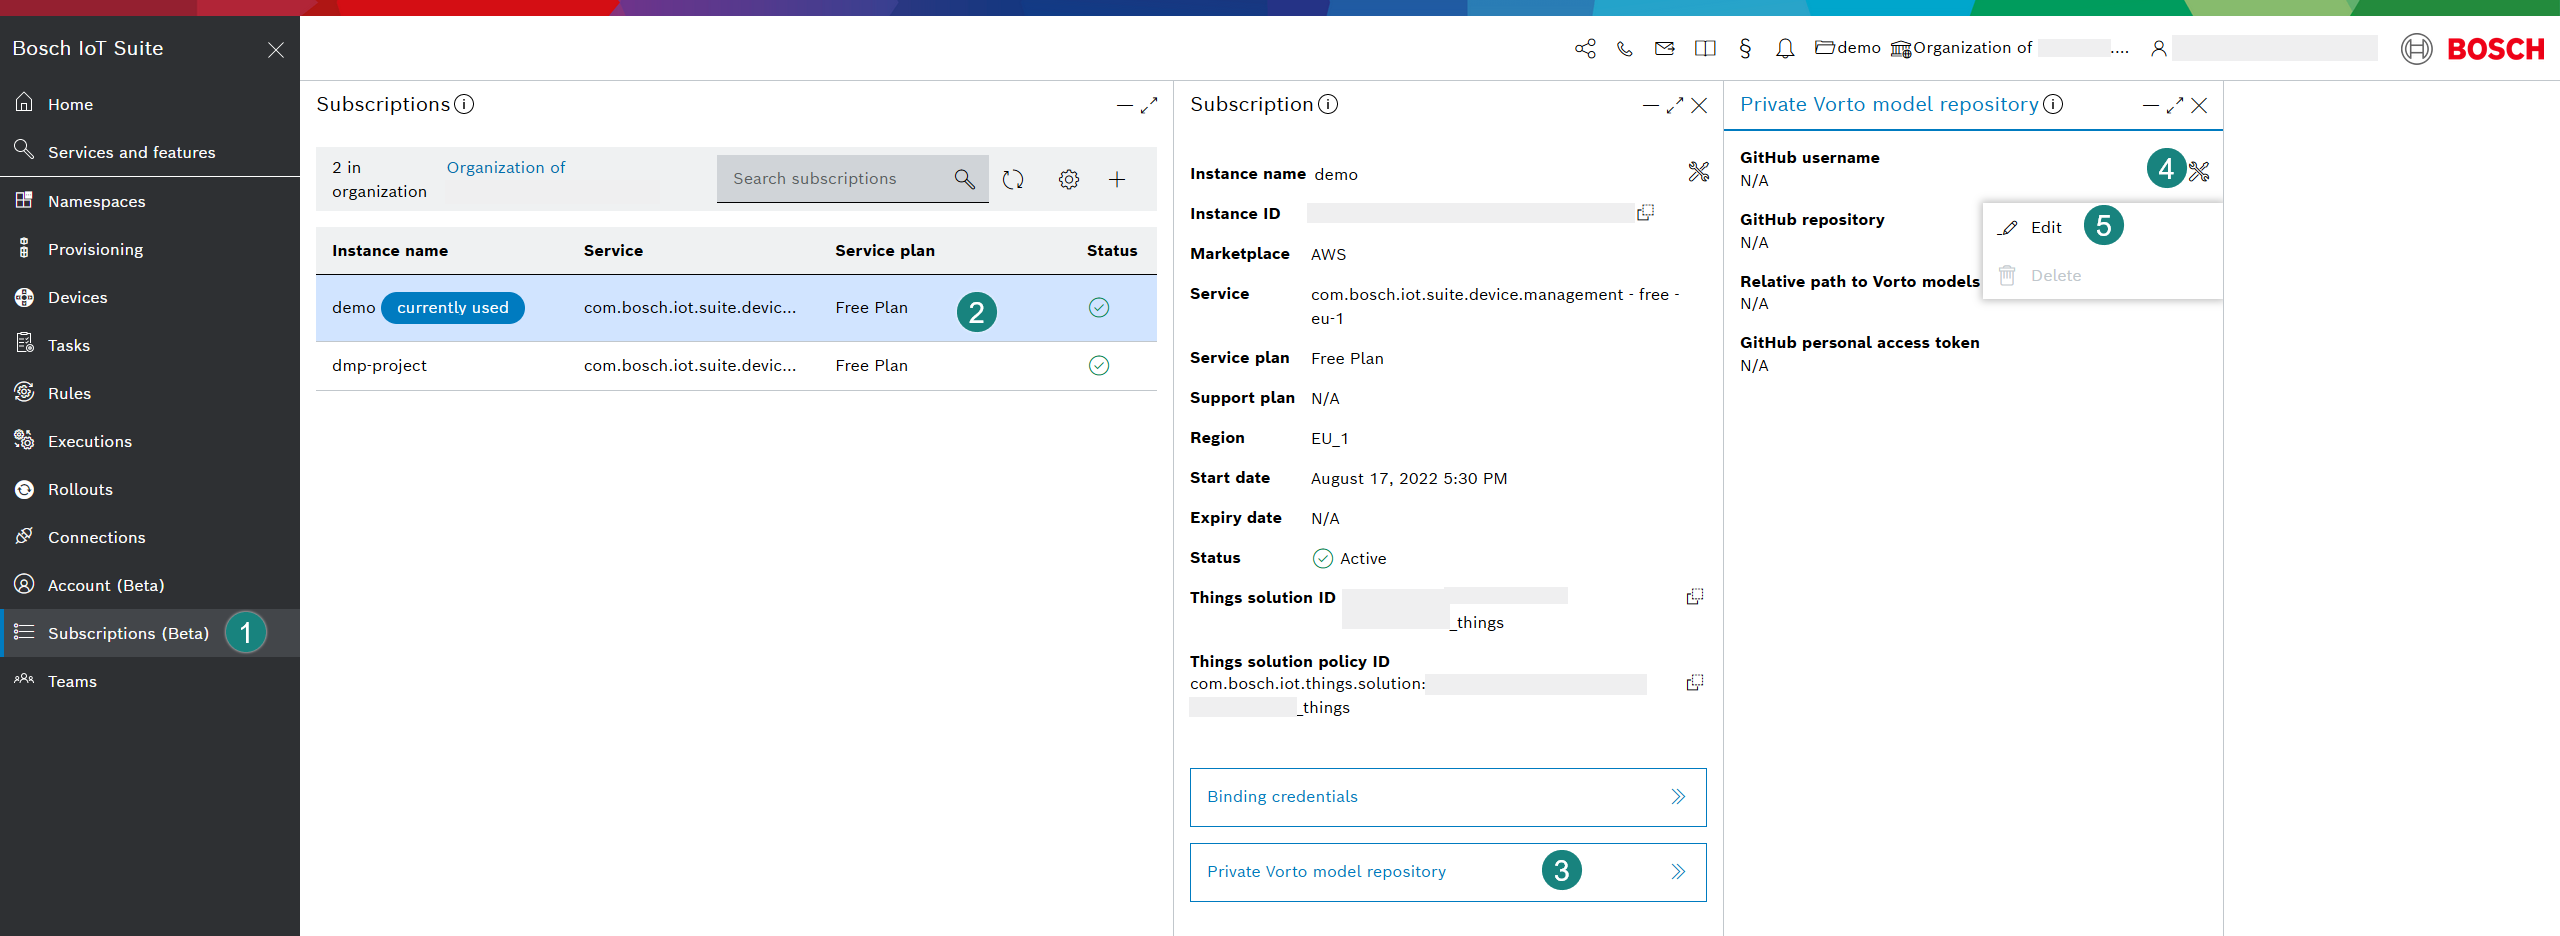2560x936 pixels.
Task: Expand Private Vorto model repository panel
Action: coord(2175,105)
